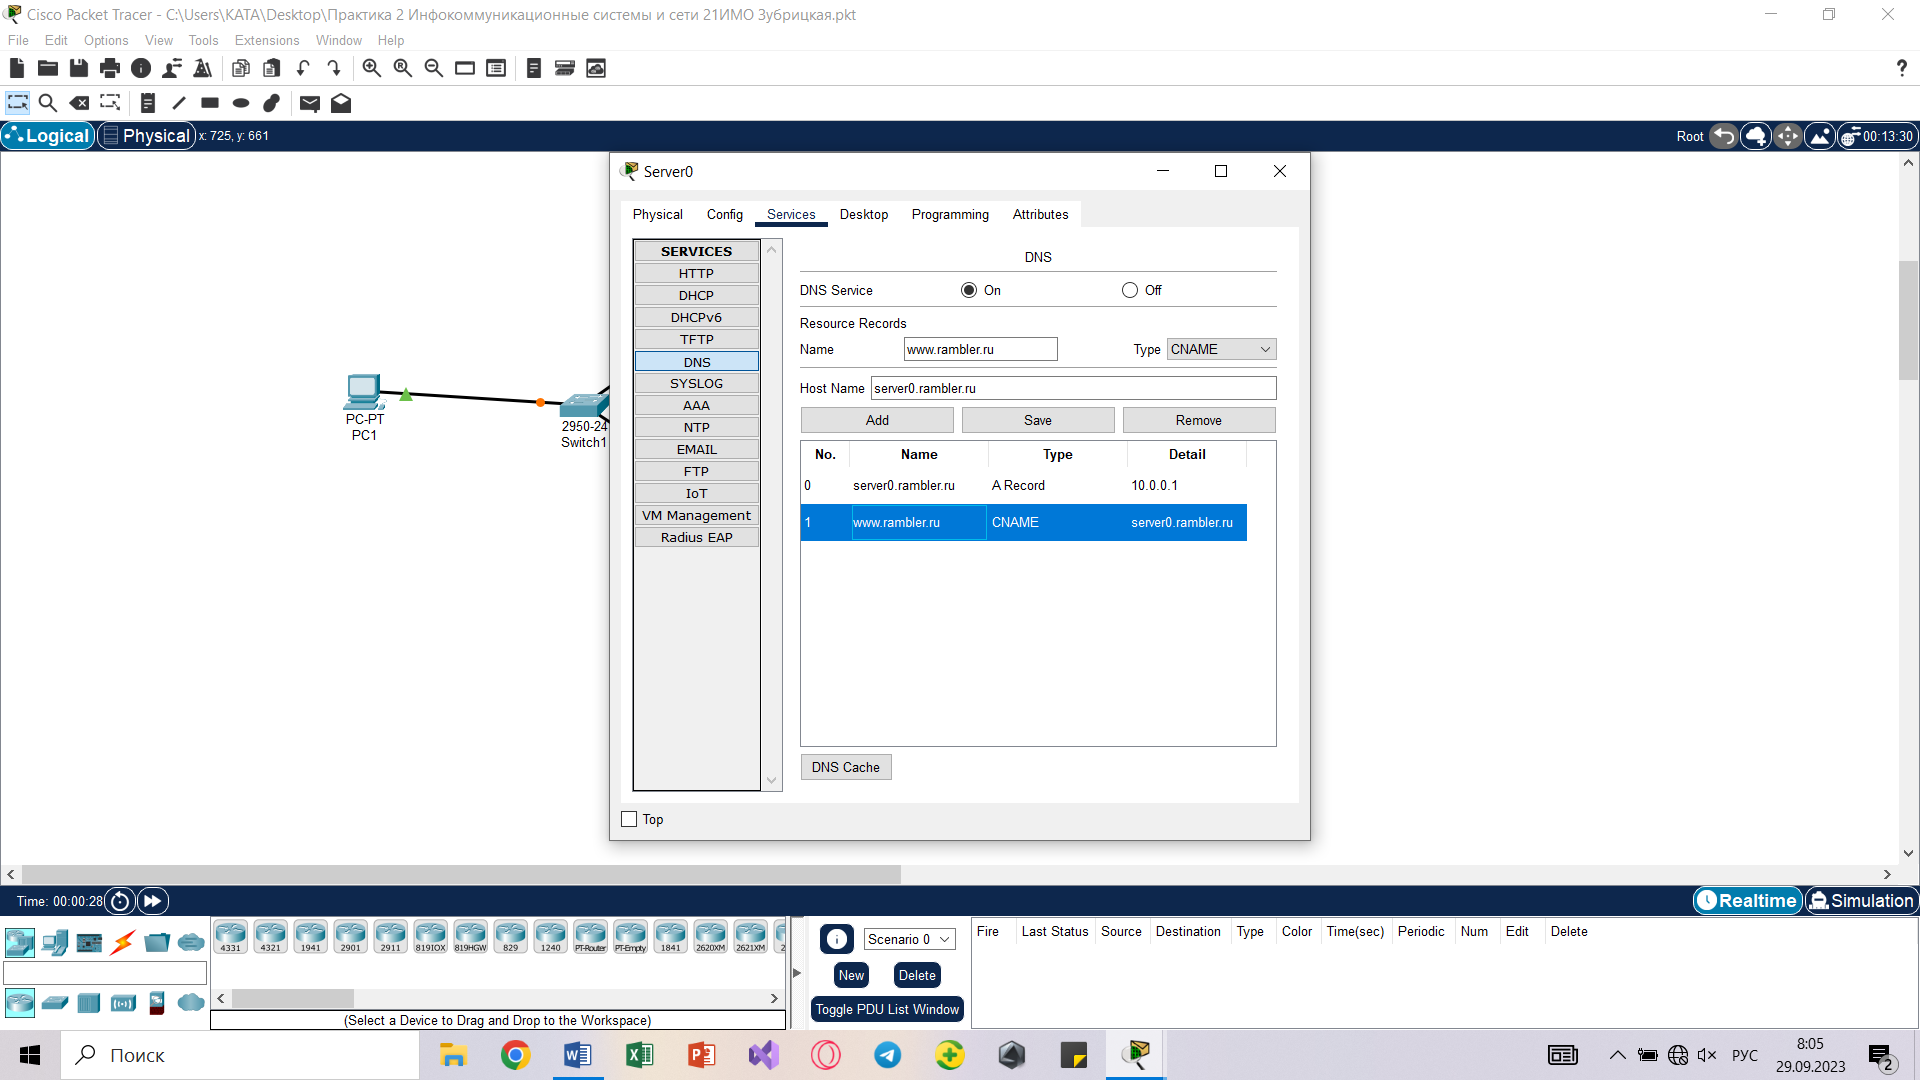This screenshot has width=1920, height=1080.
Task: Click the Zoom Out magnifier icon
Action: pyautogui.click(x=434, y=68)
